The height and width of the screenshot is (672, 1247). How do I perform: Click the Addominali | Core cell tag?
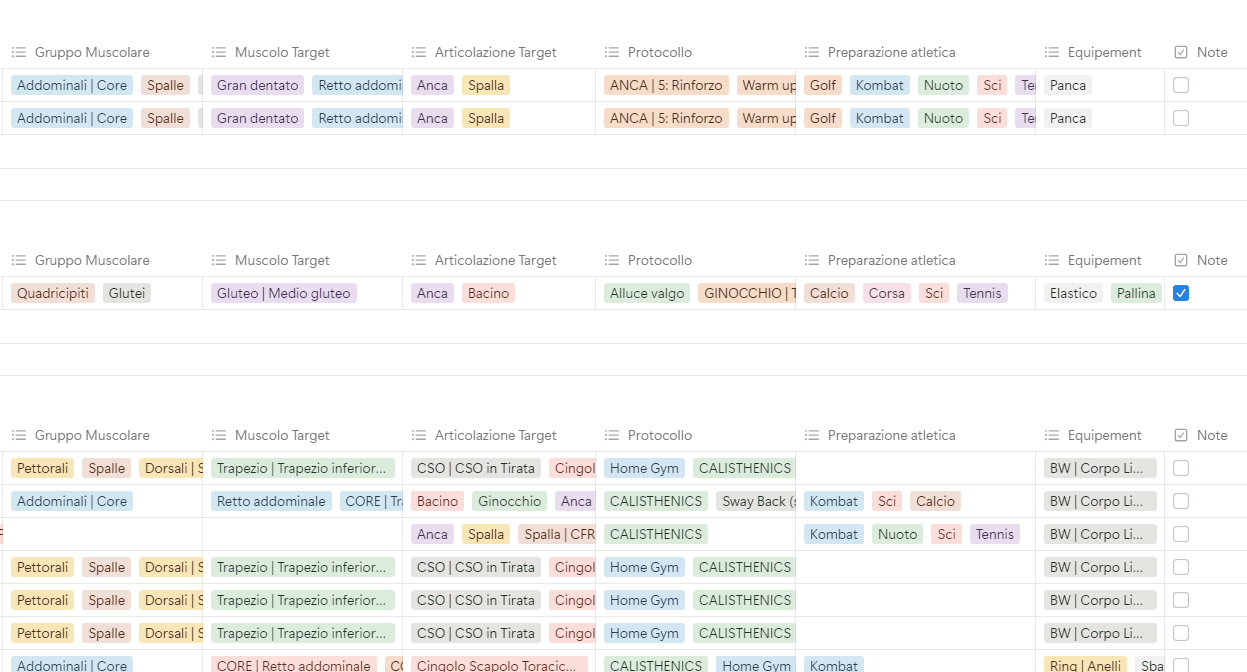71,85
